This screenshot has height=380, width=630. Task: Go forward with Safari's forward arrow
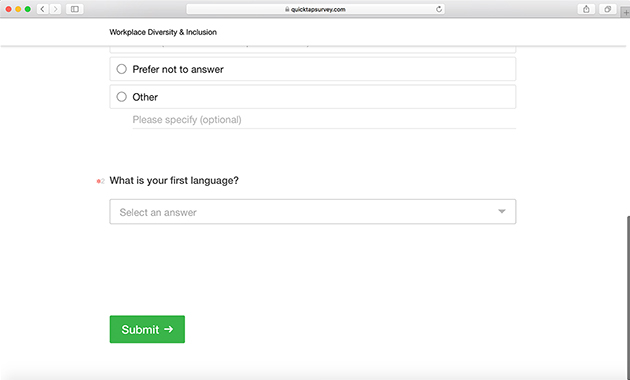[55, 9]
